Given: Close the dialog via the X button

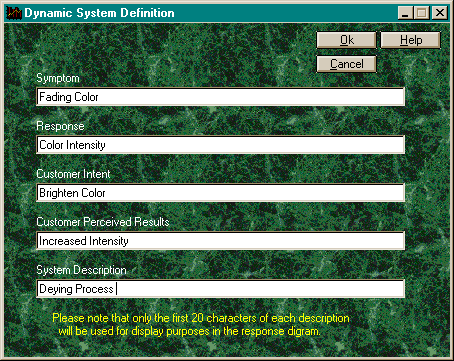Looking at the screenshot, I should [x=440, y=13].
